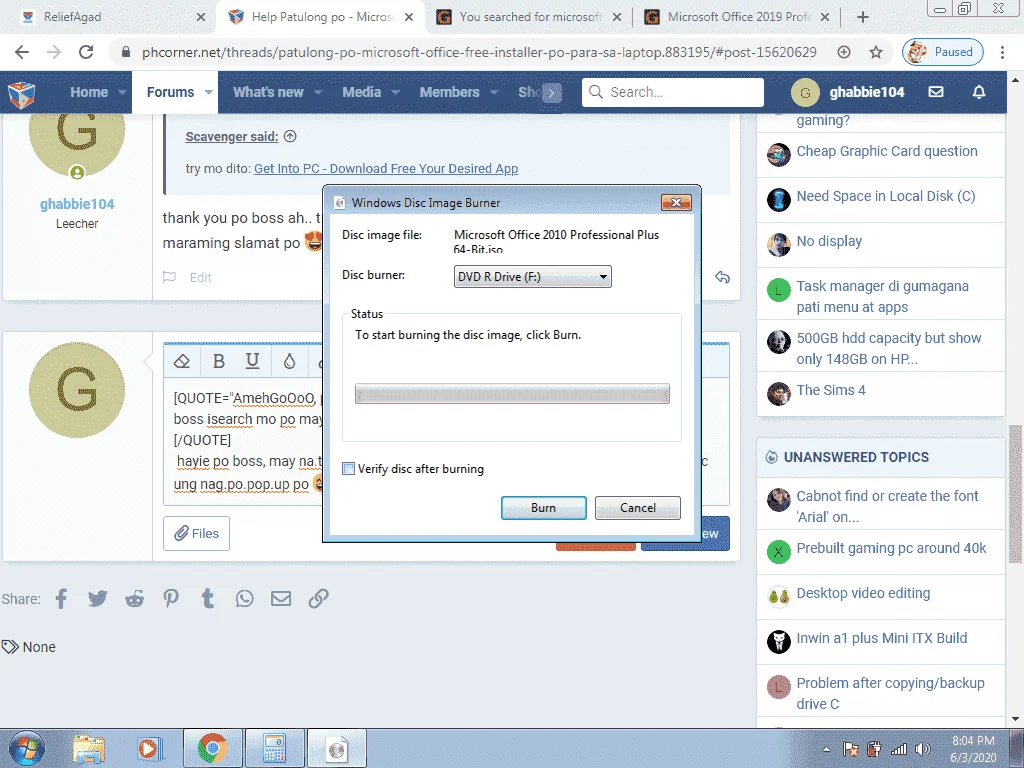Click the add-to-desktop plus icon in address bar

844,52
